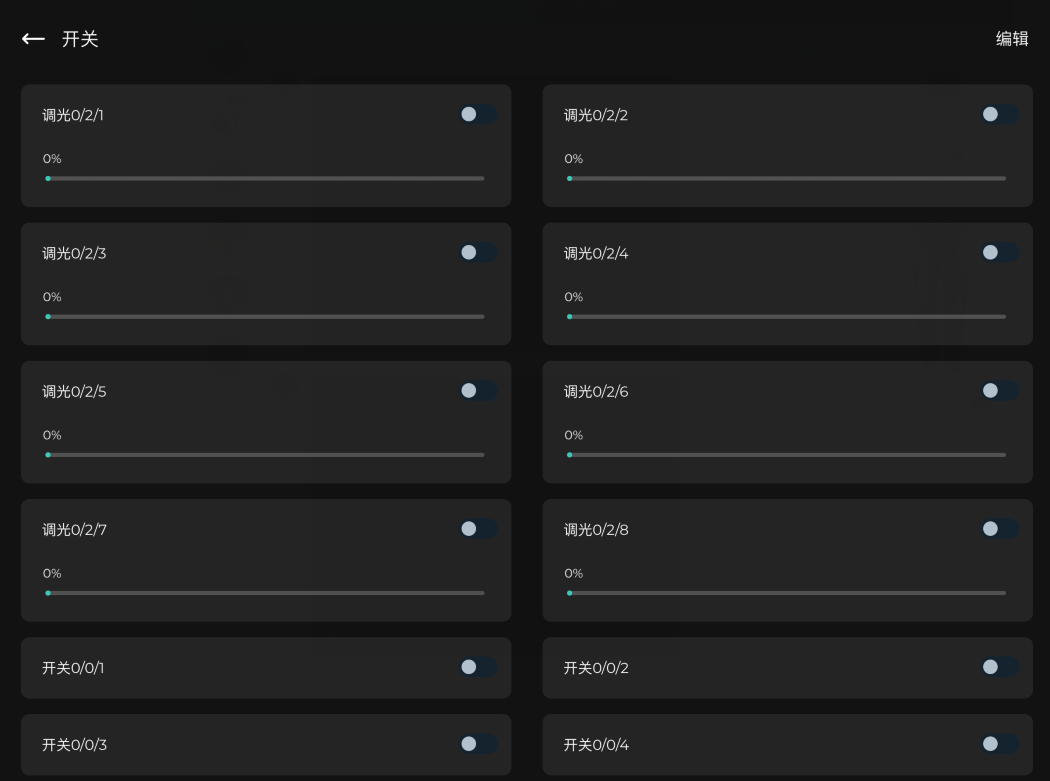Toggle the 调光0/2/5 switch
Viewport: 1050px width, 781px height.
(x=478, y=391)
